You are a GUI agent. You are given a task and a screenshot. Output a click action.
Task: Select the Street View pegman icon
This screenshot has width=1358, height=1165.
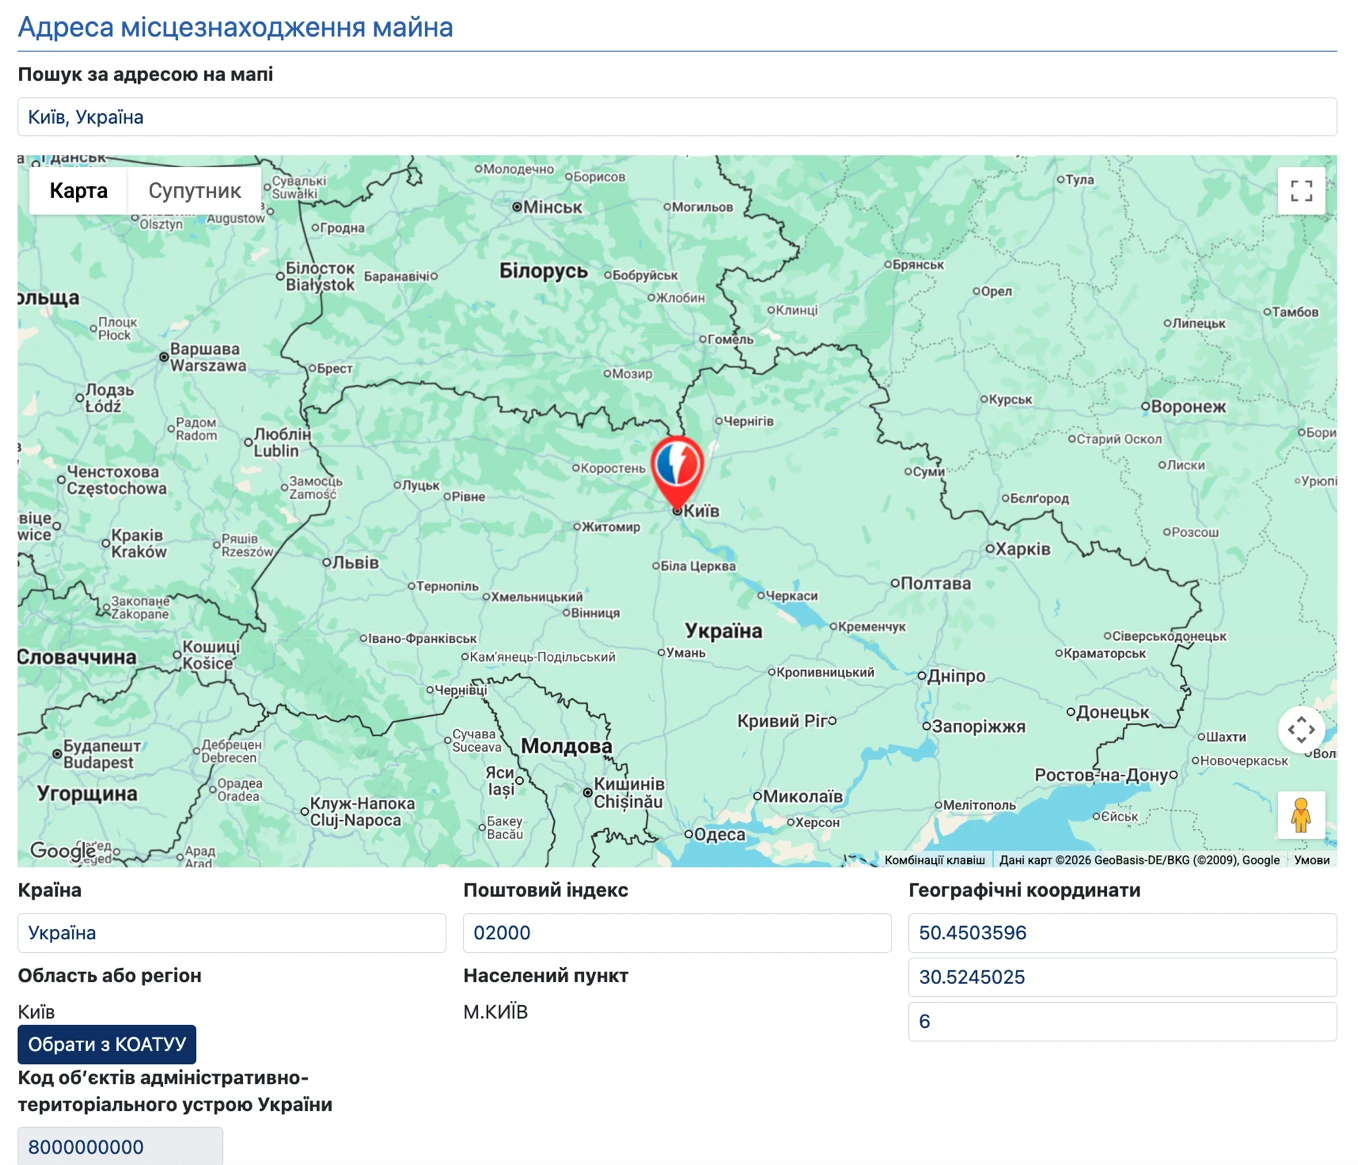[1301, 815]
